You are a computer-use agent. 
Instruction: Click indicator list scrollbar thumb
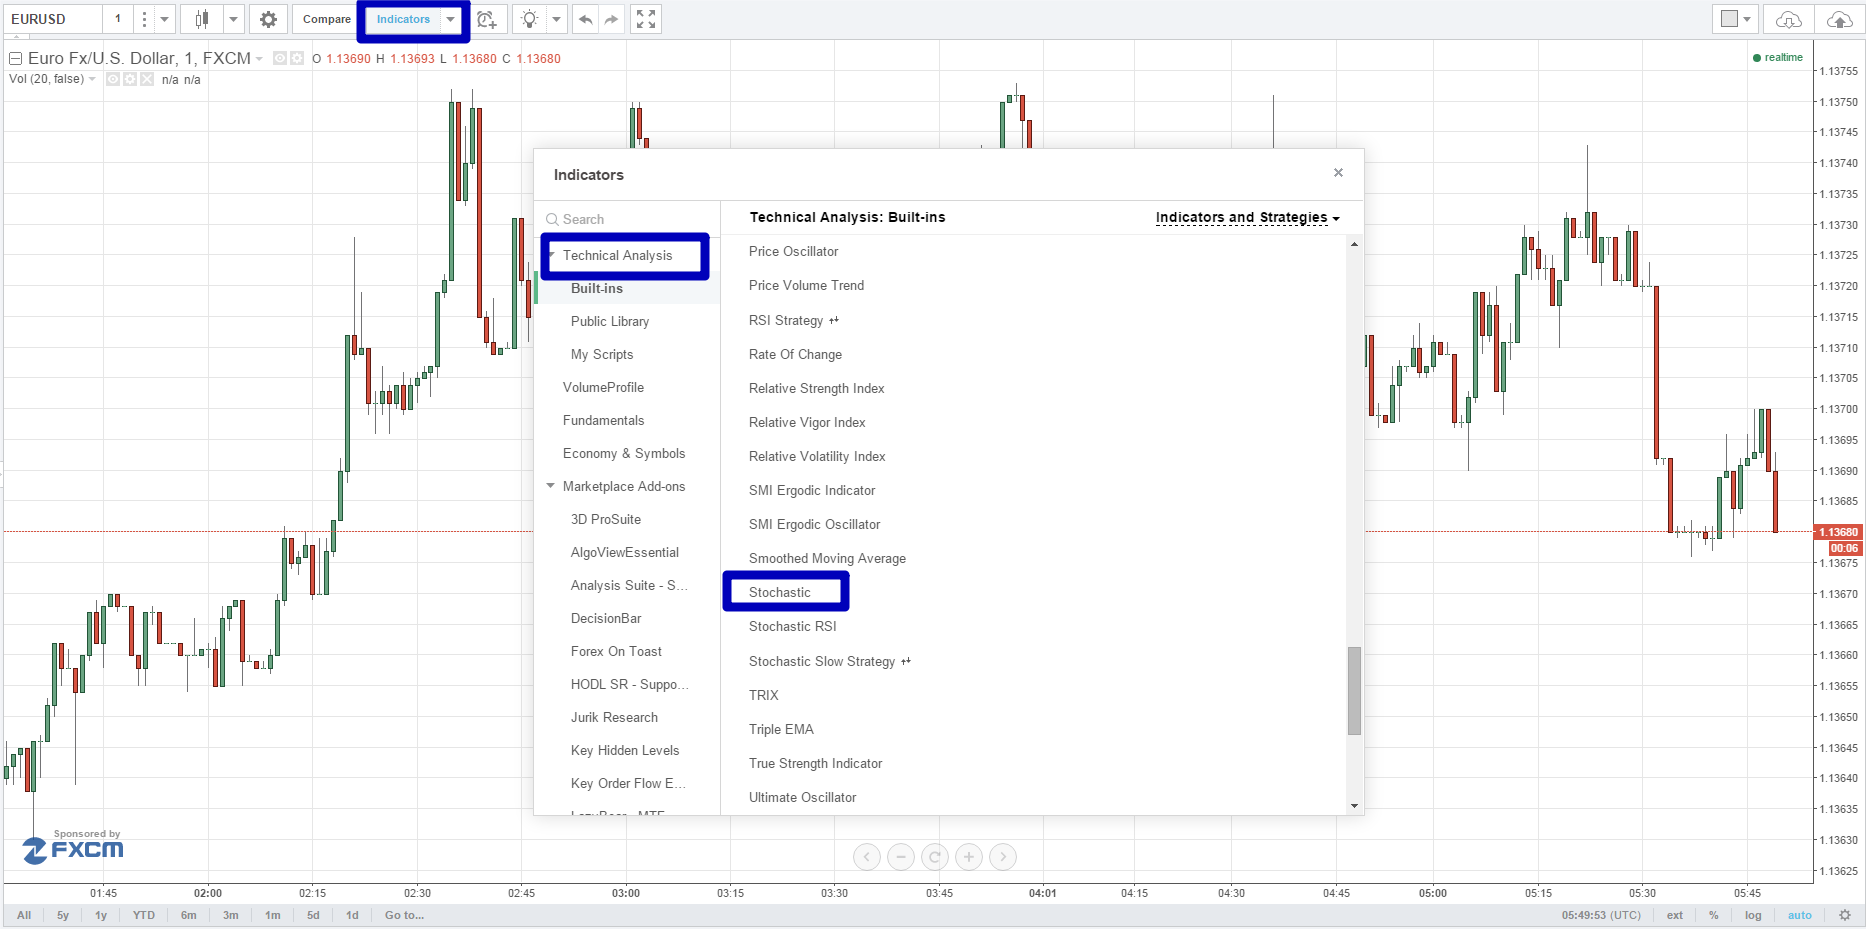click(1354, 690)
